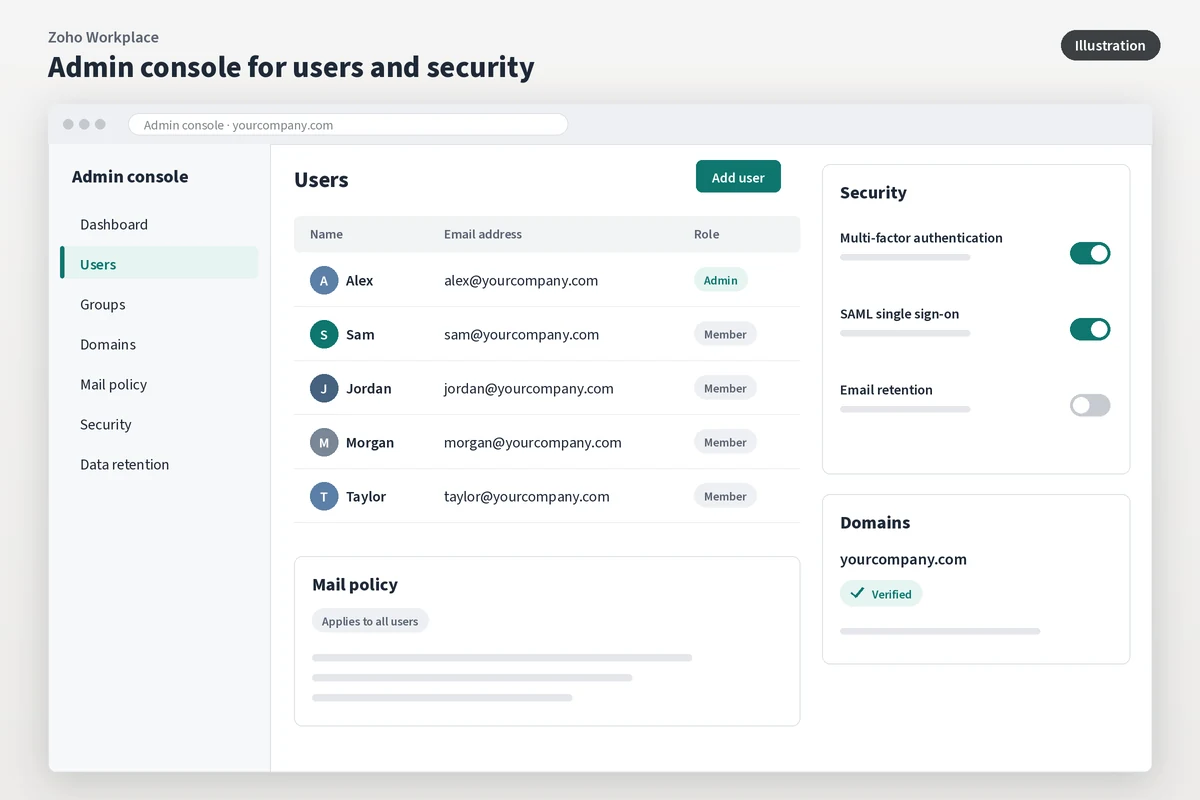This screenshot has width=1200, height=800.
Task: Click the yourcompany.com domain name in Domains card
Action: pos(903,559)
